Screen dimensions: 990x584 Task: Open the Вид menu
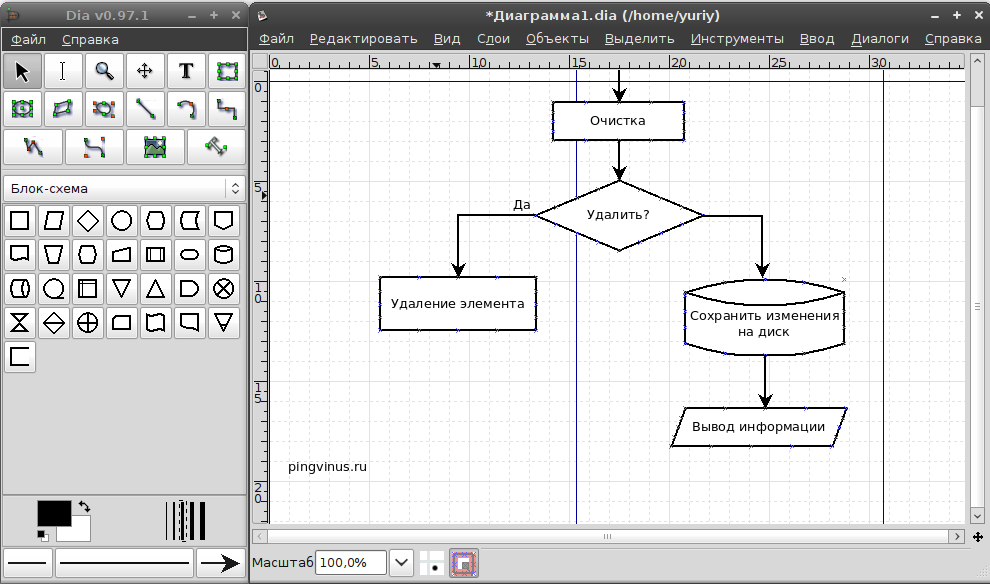pyautogui.click(x=447, y=39)
